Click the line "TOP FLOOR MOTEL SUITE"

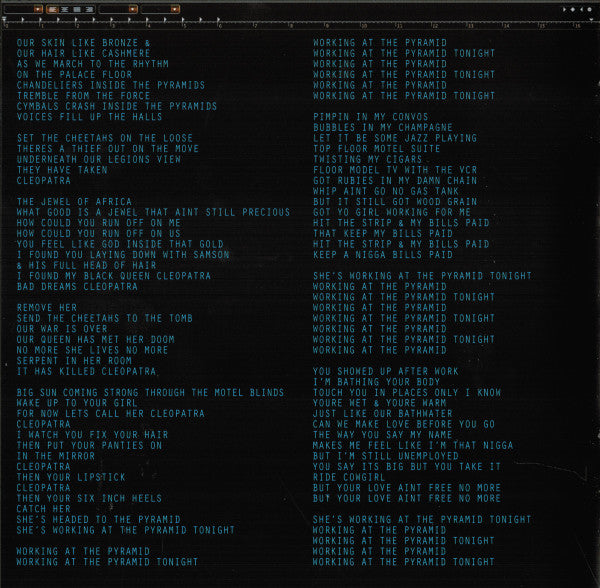(x=377, y=148)
